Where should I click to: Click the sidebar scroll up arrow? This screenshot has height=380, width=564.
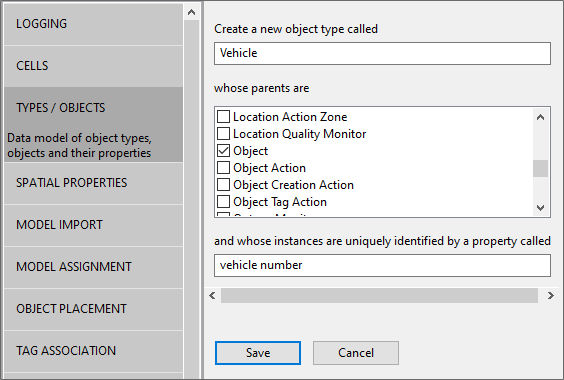(191, 13)
